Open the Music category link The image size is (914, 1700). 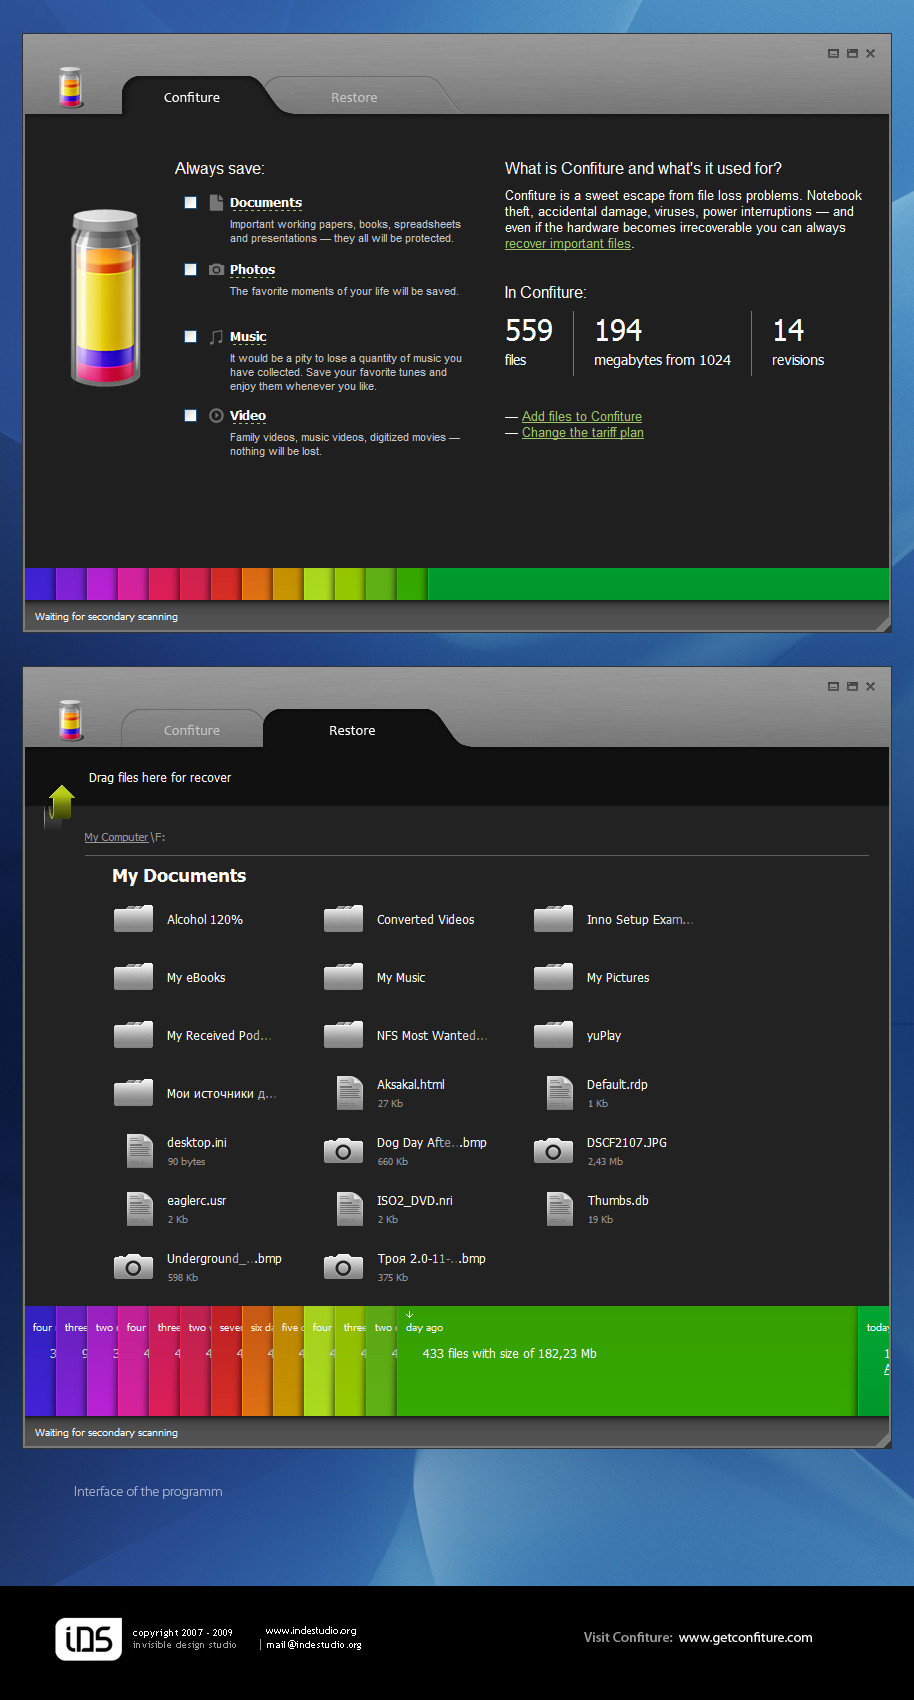pyautogui.click(x=248, y=337)
